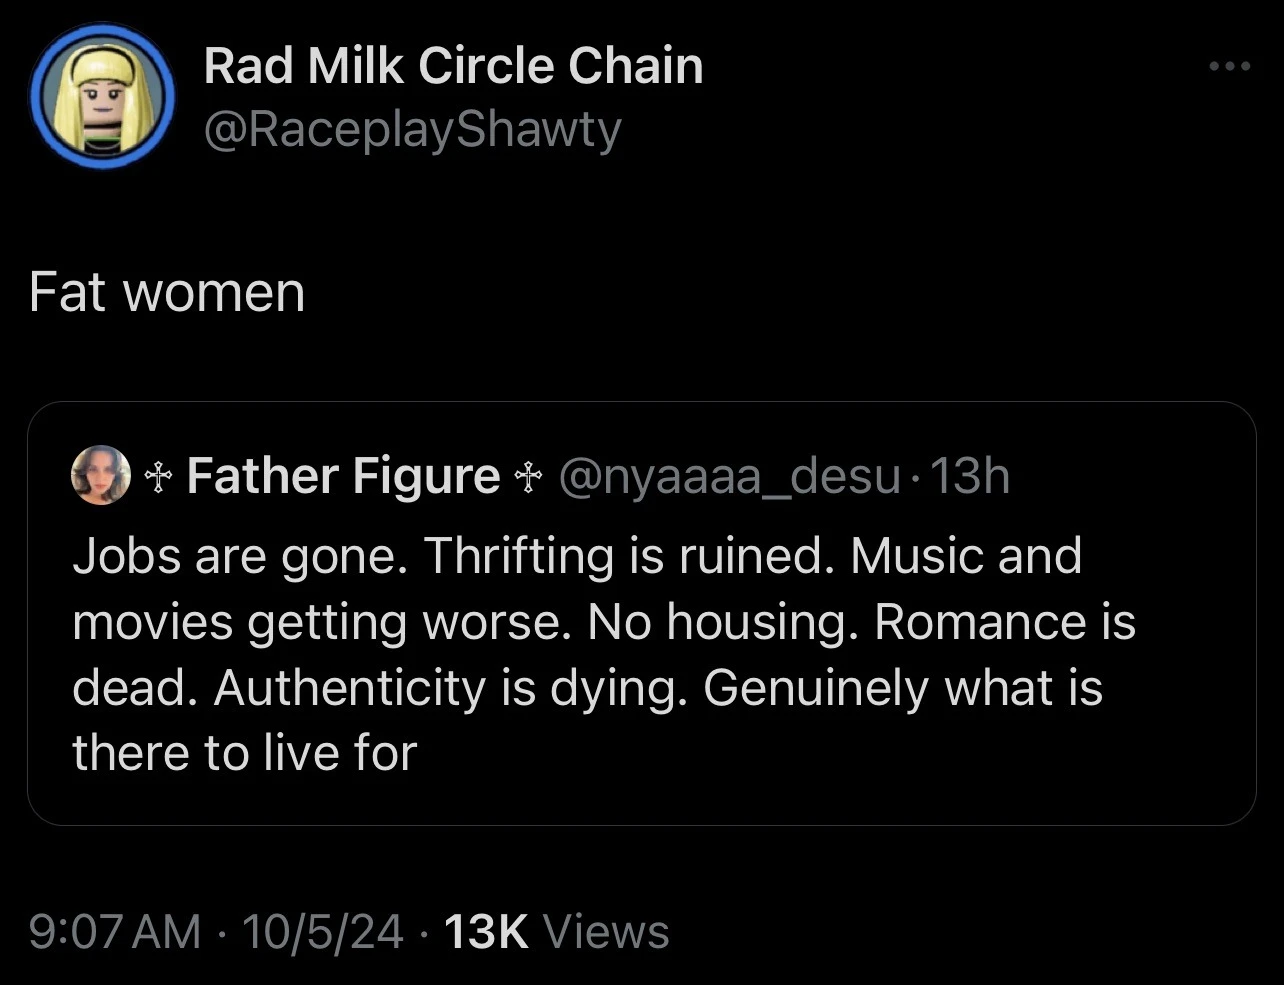
Task: View the 13K Views analytics count
Action: pyautogui.click(x=556, y=932)
